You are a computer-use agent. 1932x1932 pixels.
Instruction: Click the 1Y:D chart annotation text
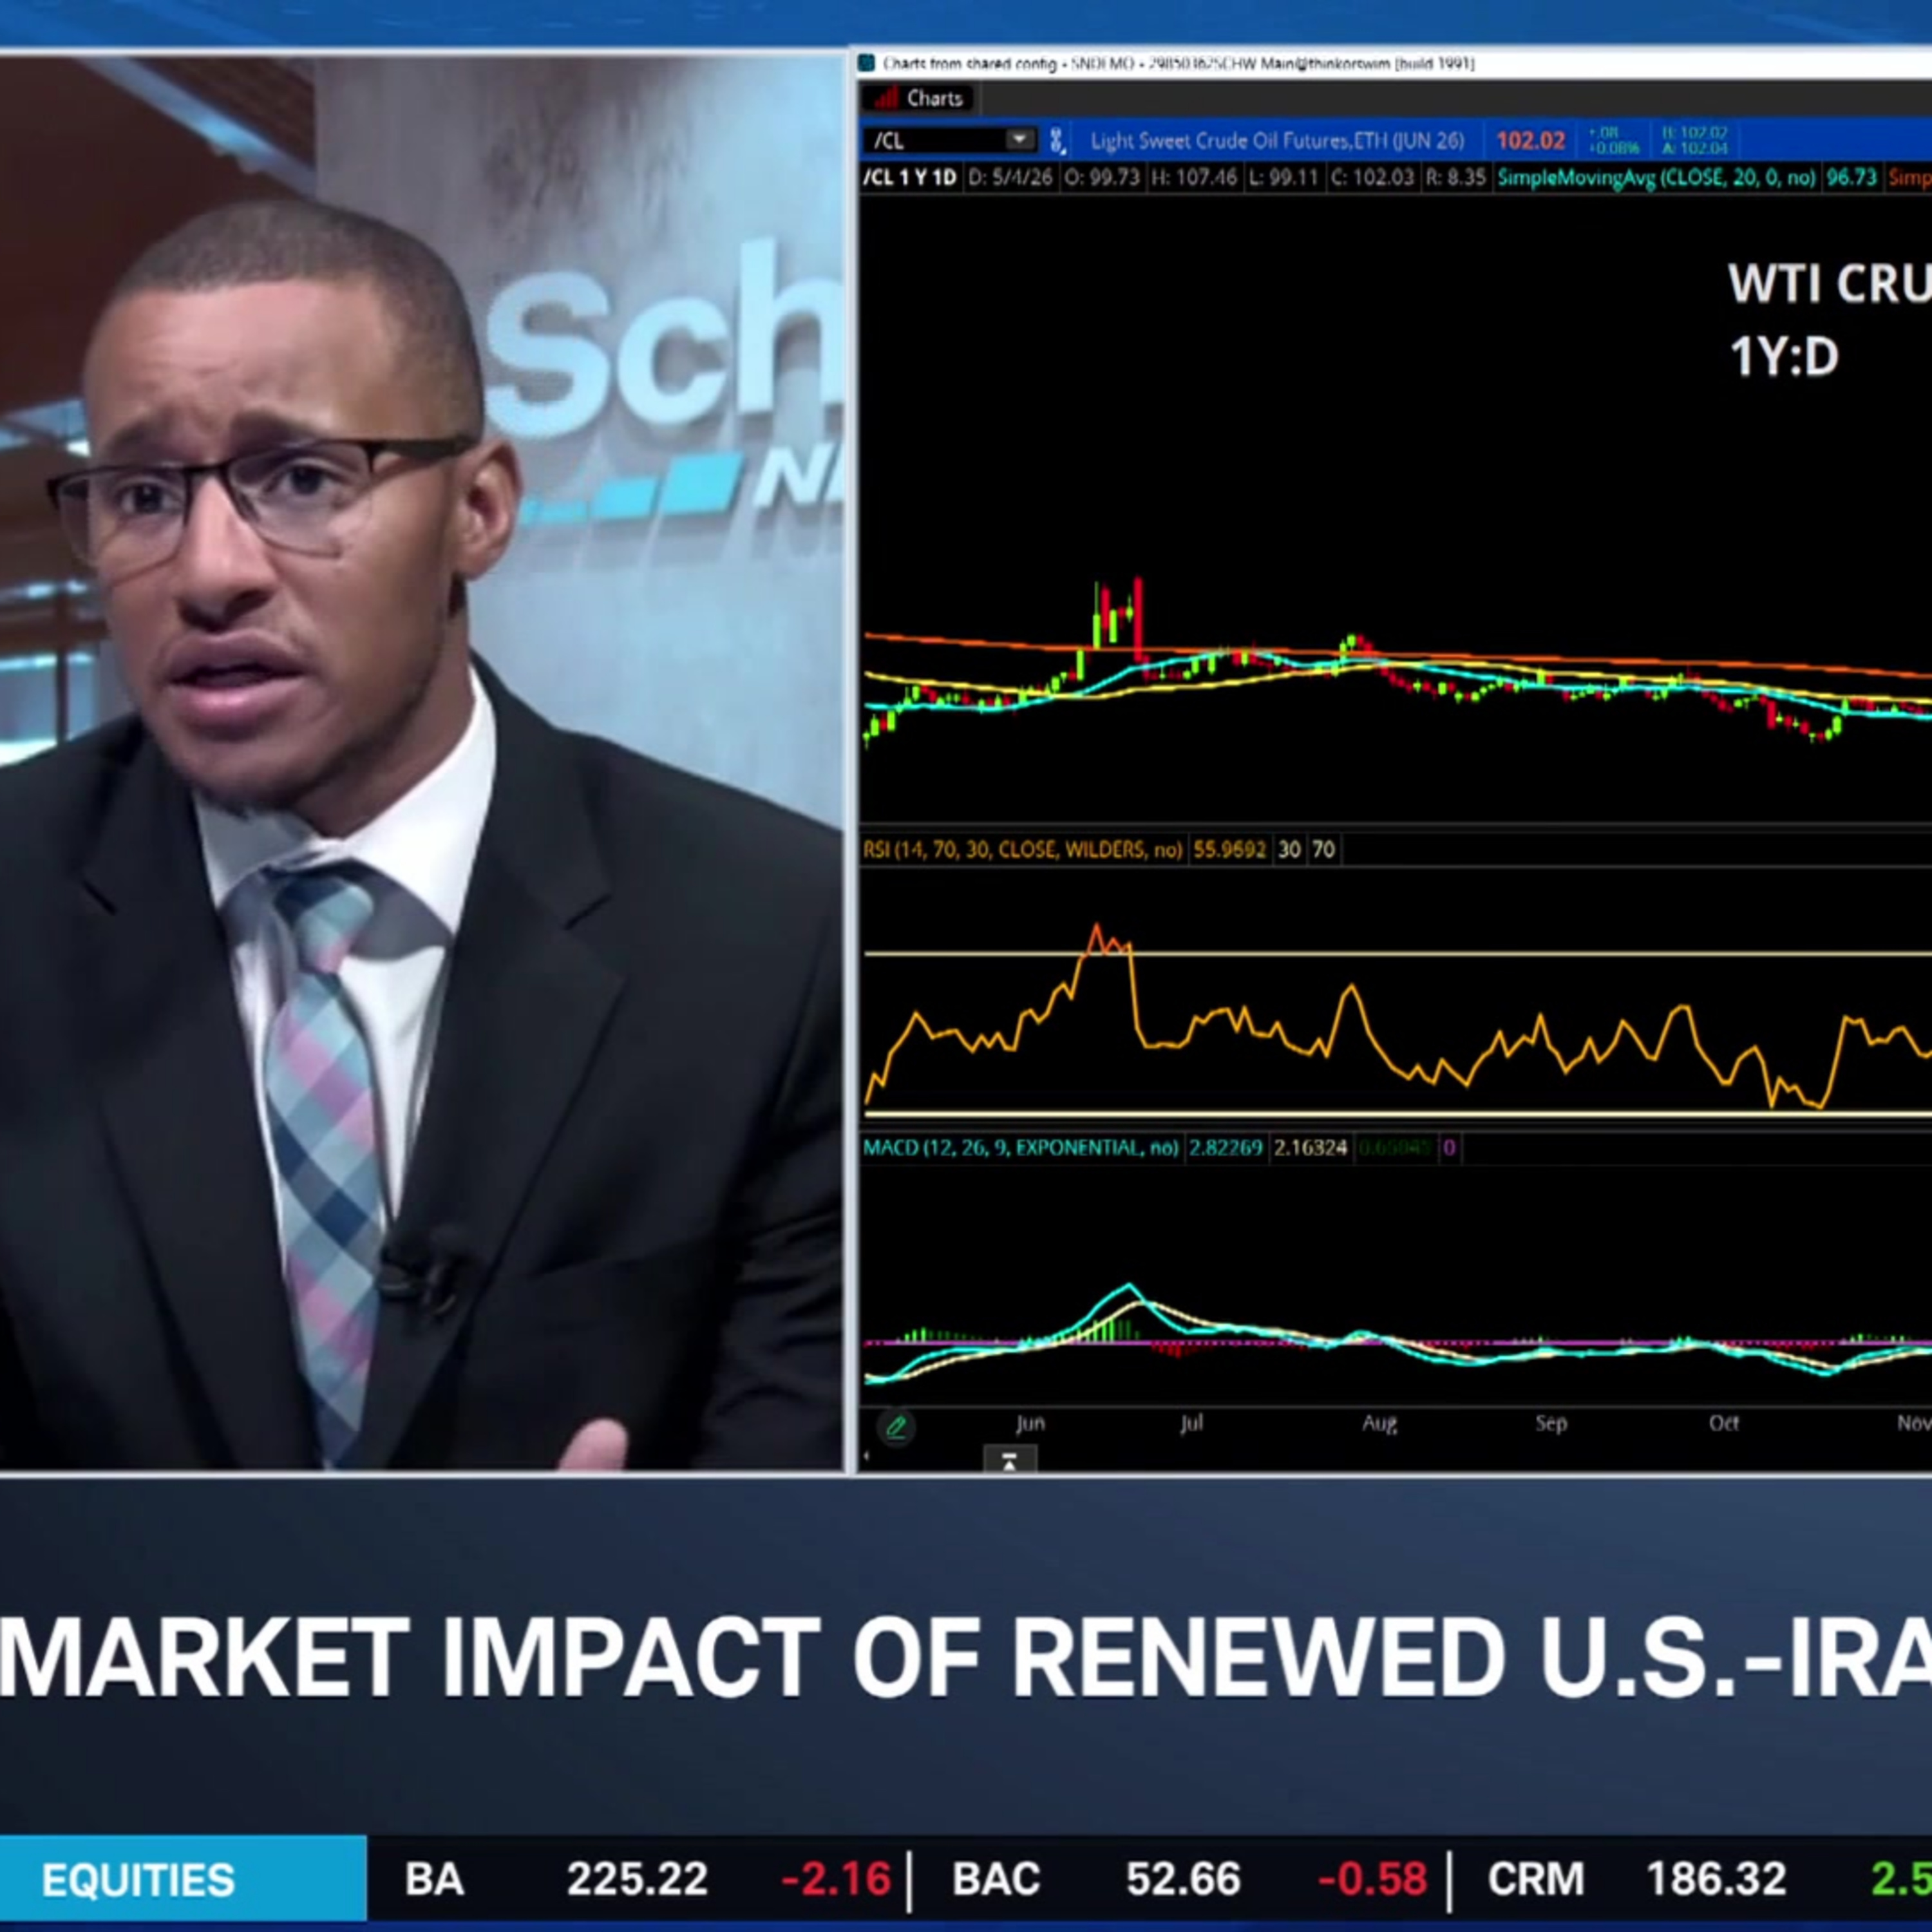[x=1784, y=357]
